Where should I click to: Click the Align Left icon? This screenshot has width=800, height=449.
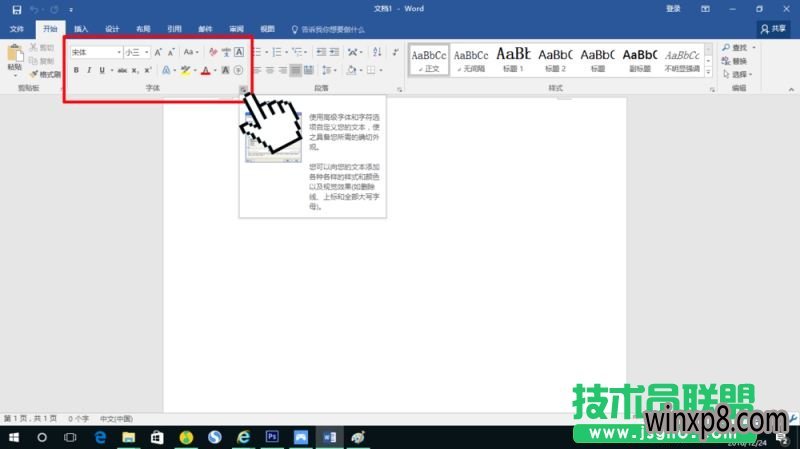click(257, 70)
